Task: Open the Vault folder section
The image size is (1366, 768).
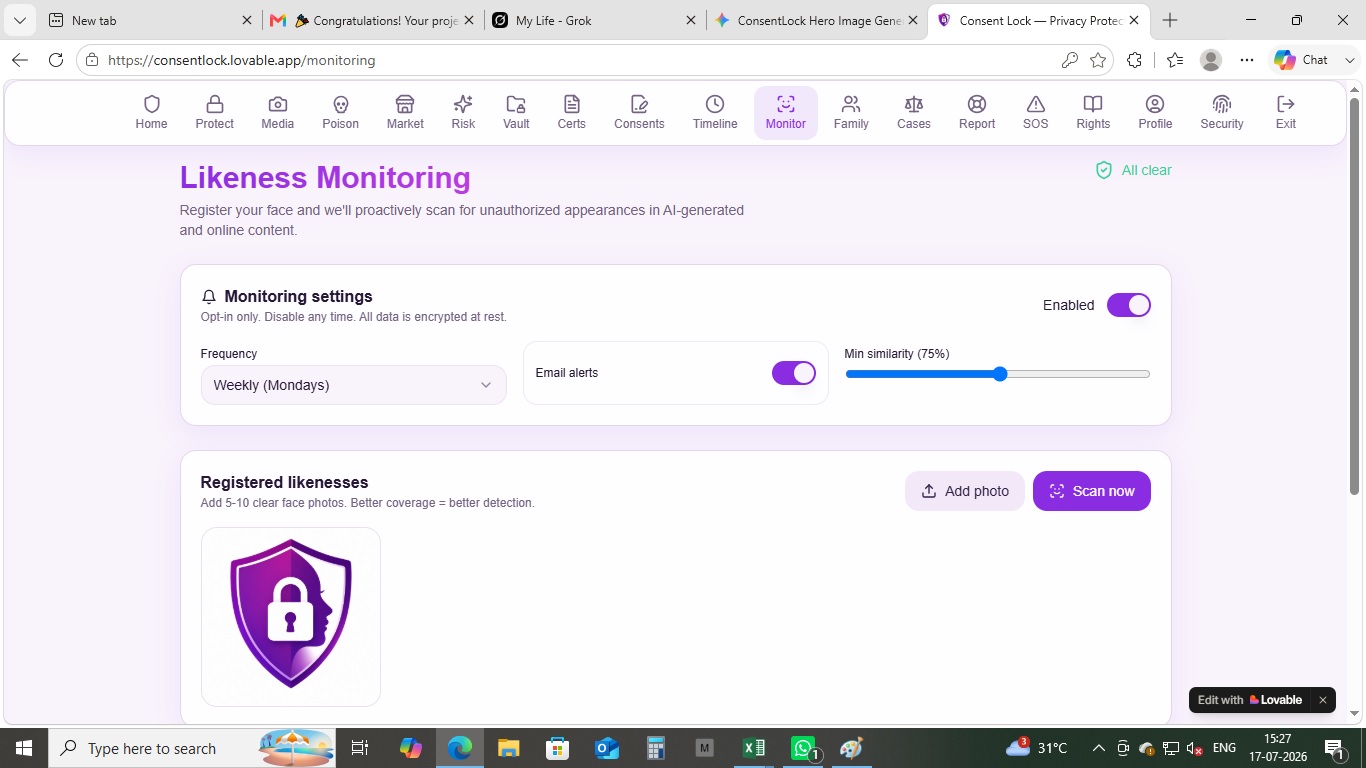Action: (516, 112)
